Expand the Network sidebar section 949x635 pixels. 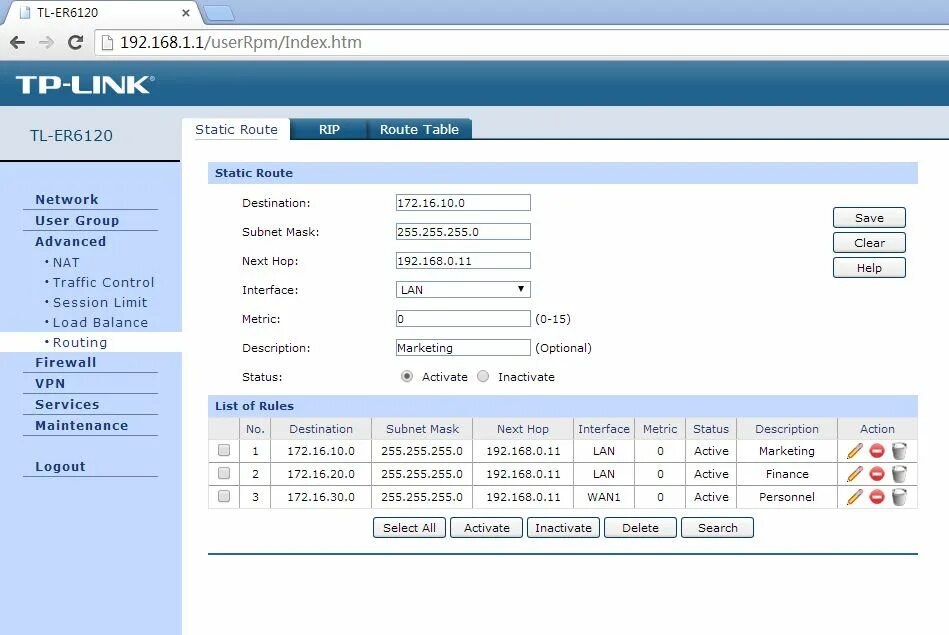click(x=66, y=199)
